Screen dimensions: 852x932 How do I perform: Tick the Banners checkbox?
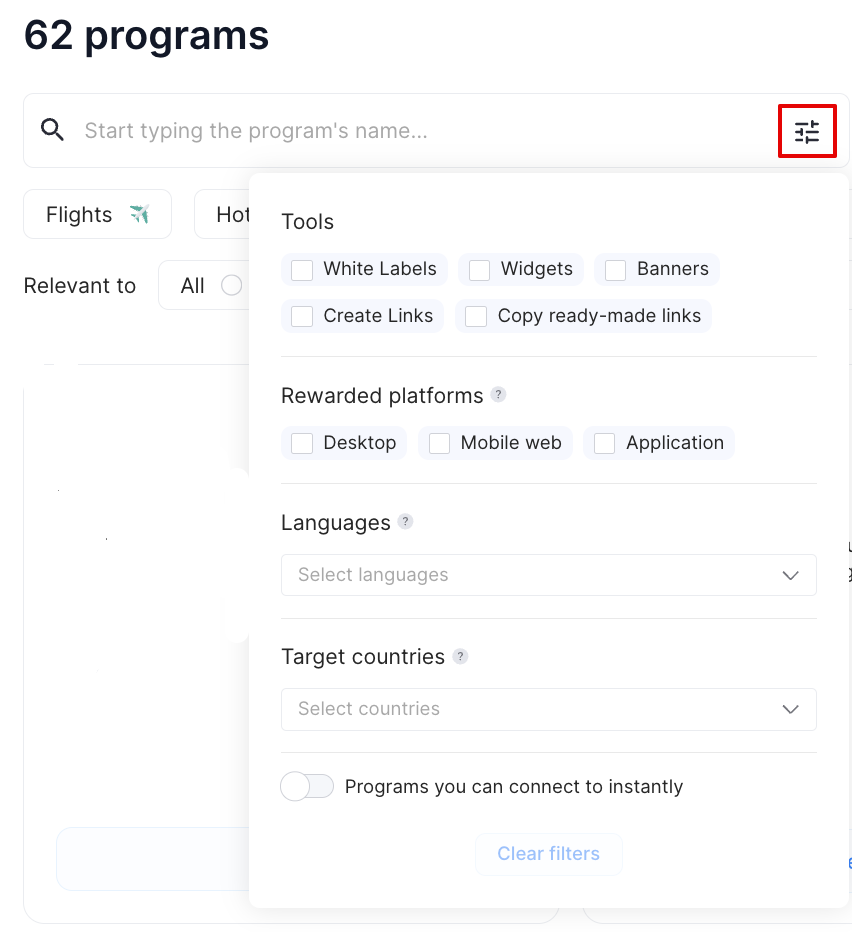pos(616,270)
